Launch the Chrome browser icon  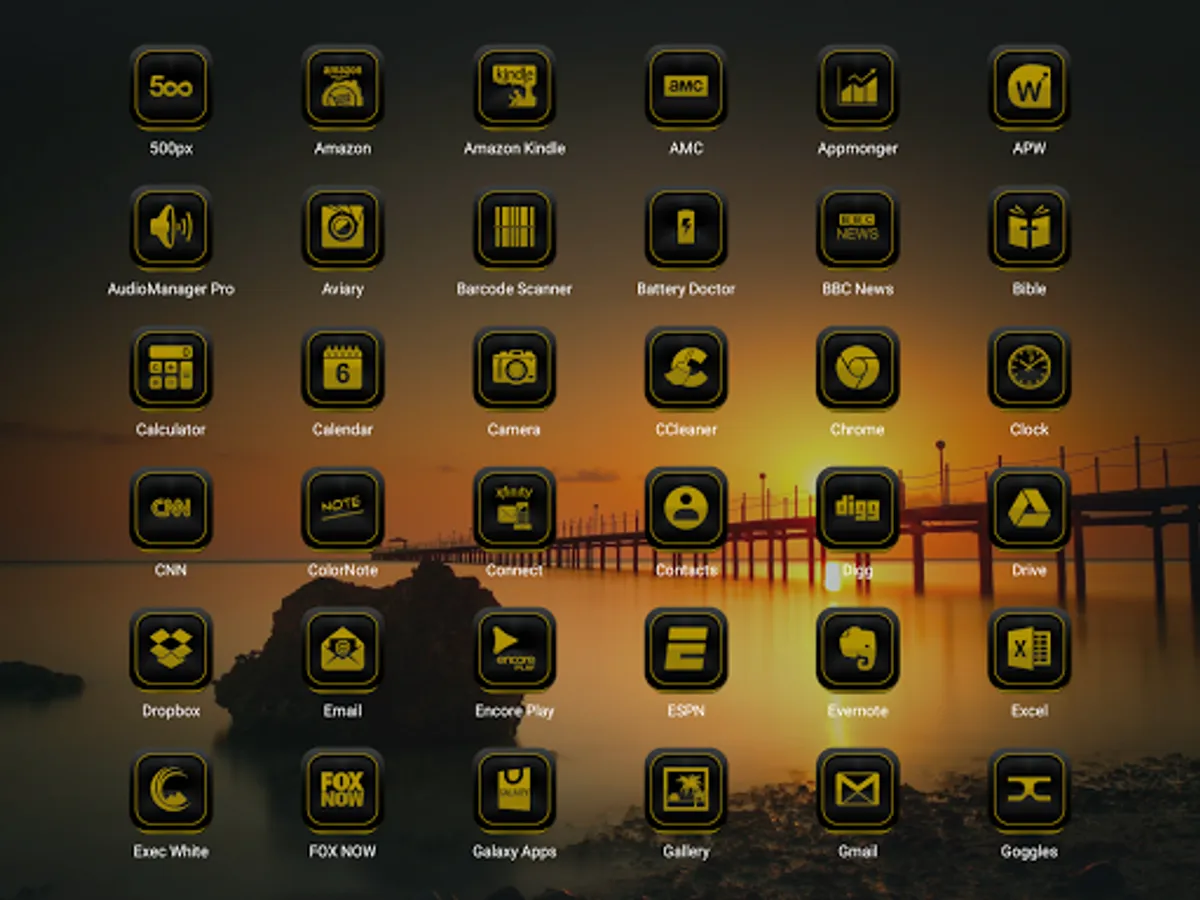coord(858,368)
